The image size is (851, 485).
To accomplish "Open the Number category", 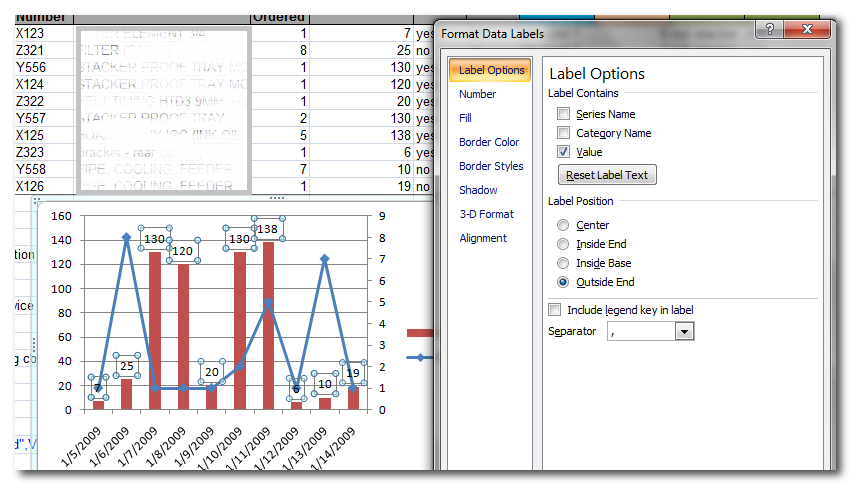I will point(477,94).
